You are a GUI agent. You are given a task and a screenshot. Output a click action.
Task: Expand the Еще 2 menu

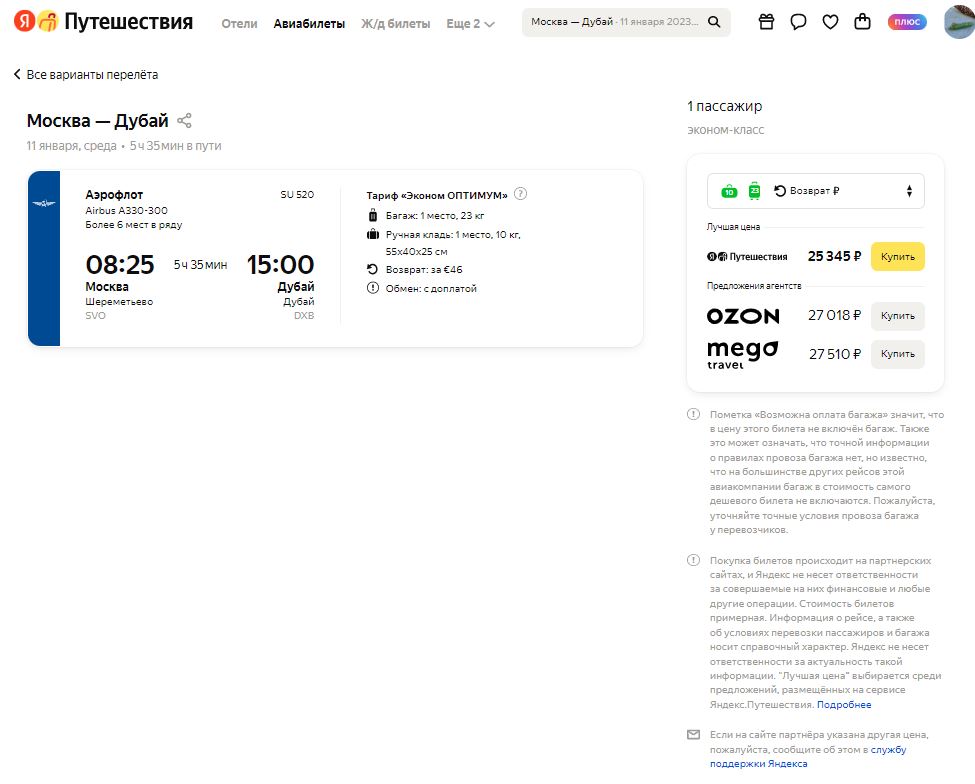pos(470,24)
